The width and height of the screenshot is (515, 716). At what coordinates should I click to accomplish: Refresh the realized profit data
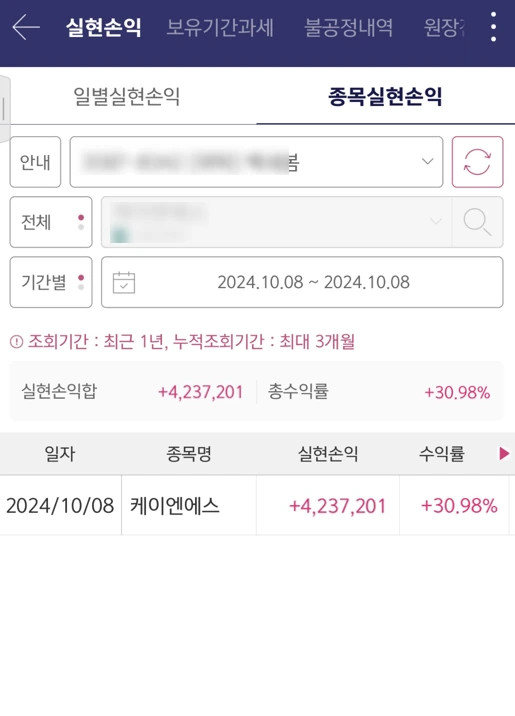point(478,162)
